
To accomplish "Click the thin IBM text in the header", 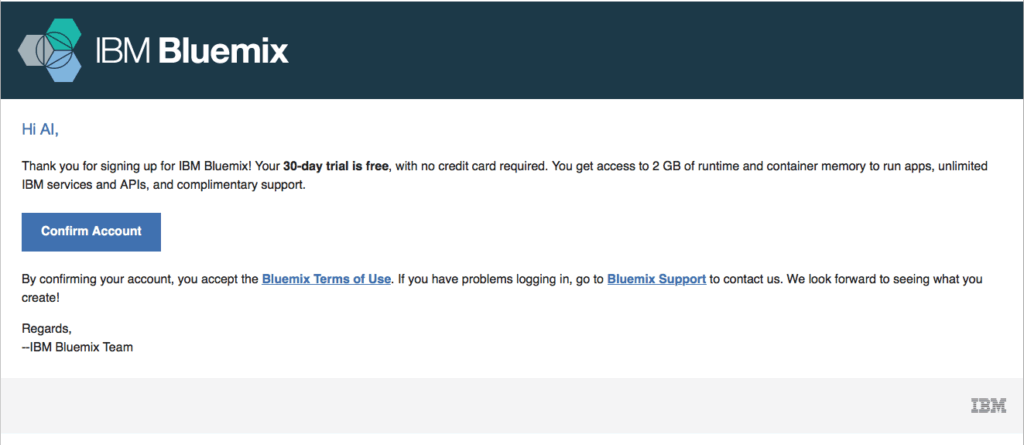I will (x=125, y=51).
